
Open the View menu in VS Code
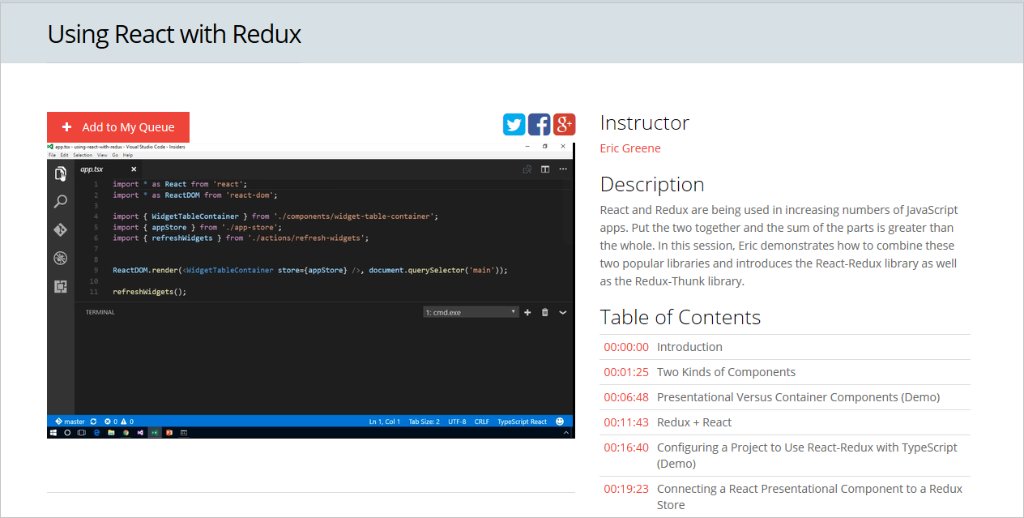[102, 155]
